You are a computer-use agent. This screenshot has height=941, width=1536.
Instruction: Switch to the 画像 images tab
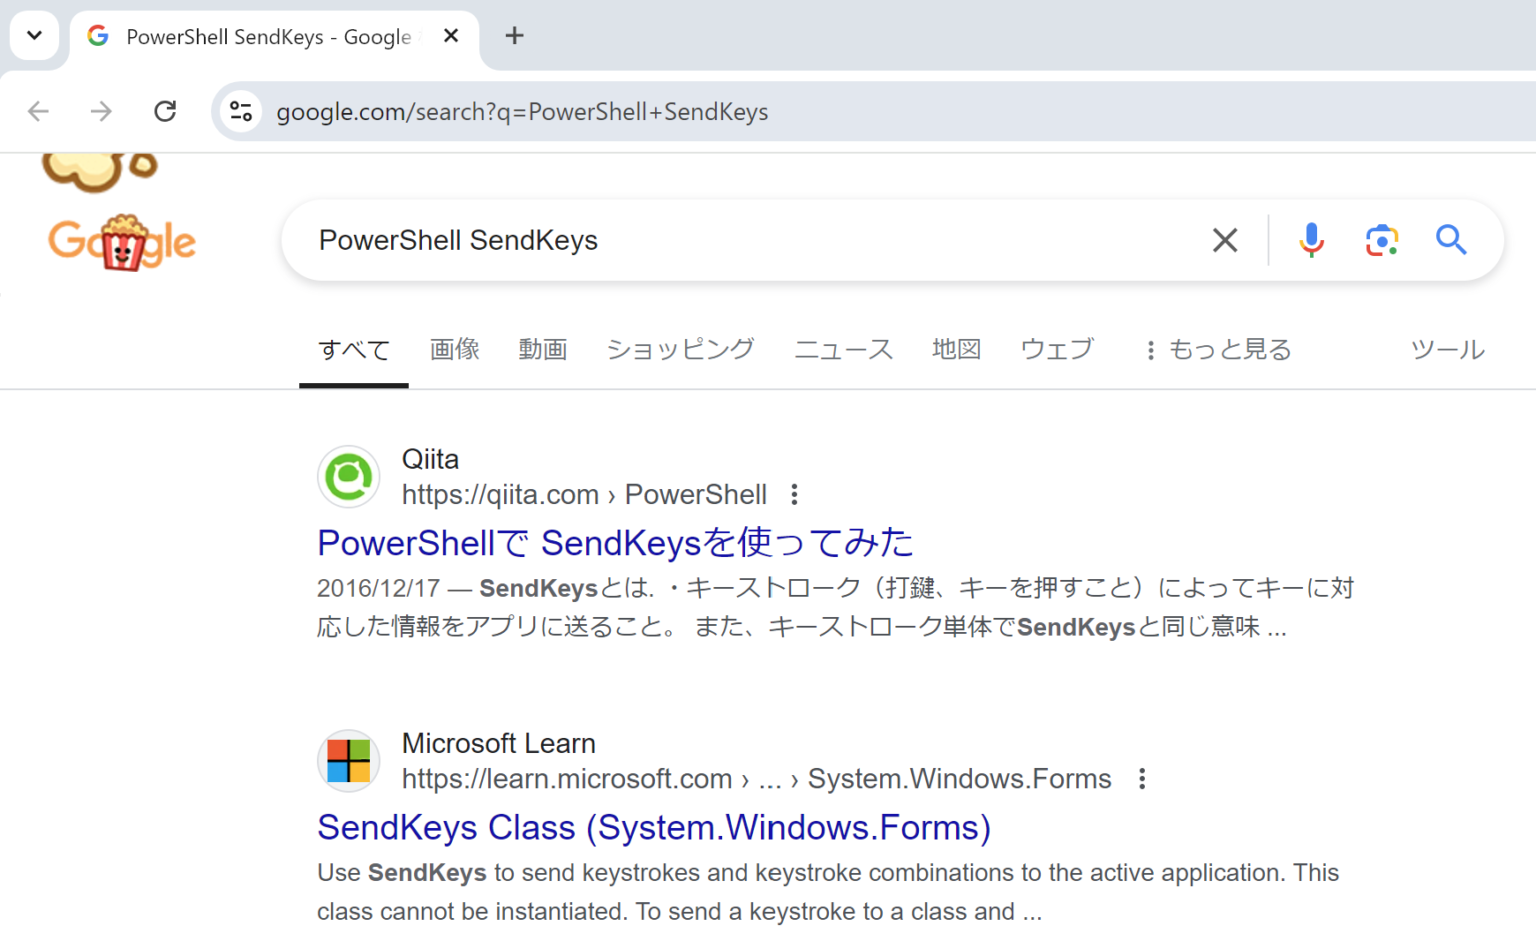point(455,350)
